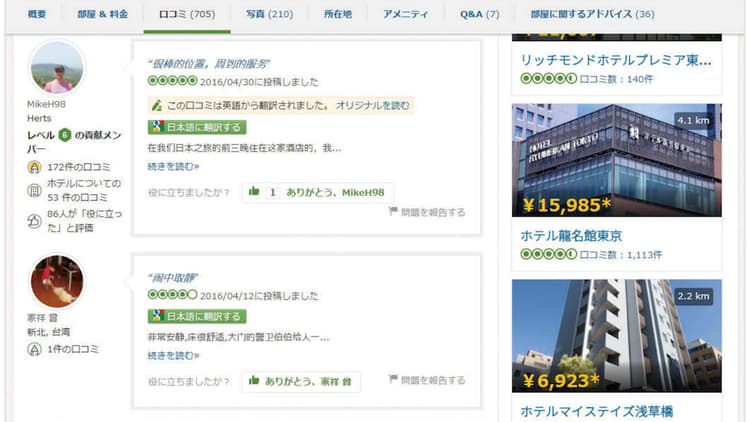Image resolution: width=750 pixels, height=422 pixels.
Task: Click 5-bubble rating of MikeH98 review
Action: [172, 81]
